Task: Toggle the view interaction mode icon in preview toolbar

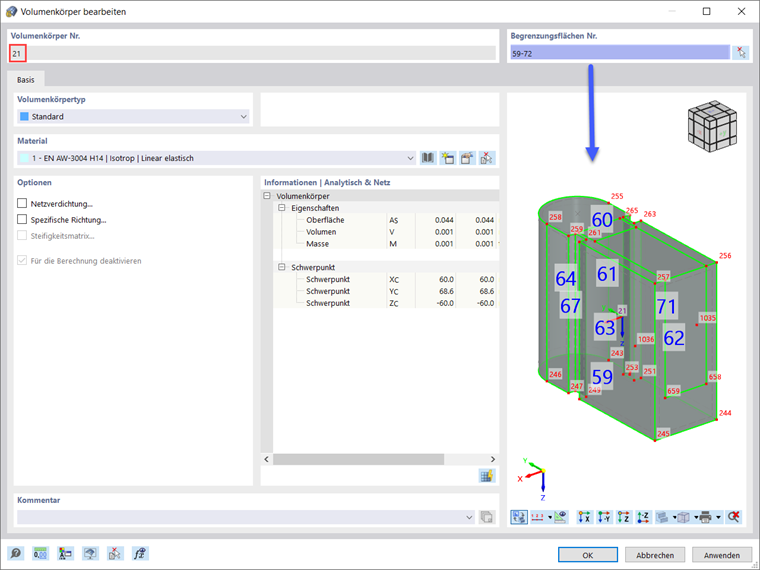Action: point(519,517)
